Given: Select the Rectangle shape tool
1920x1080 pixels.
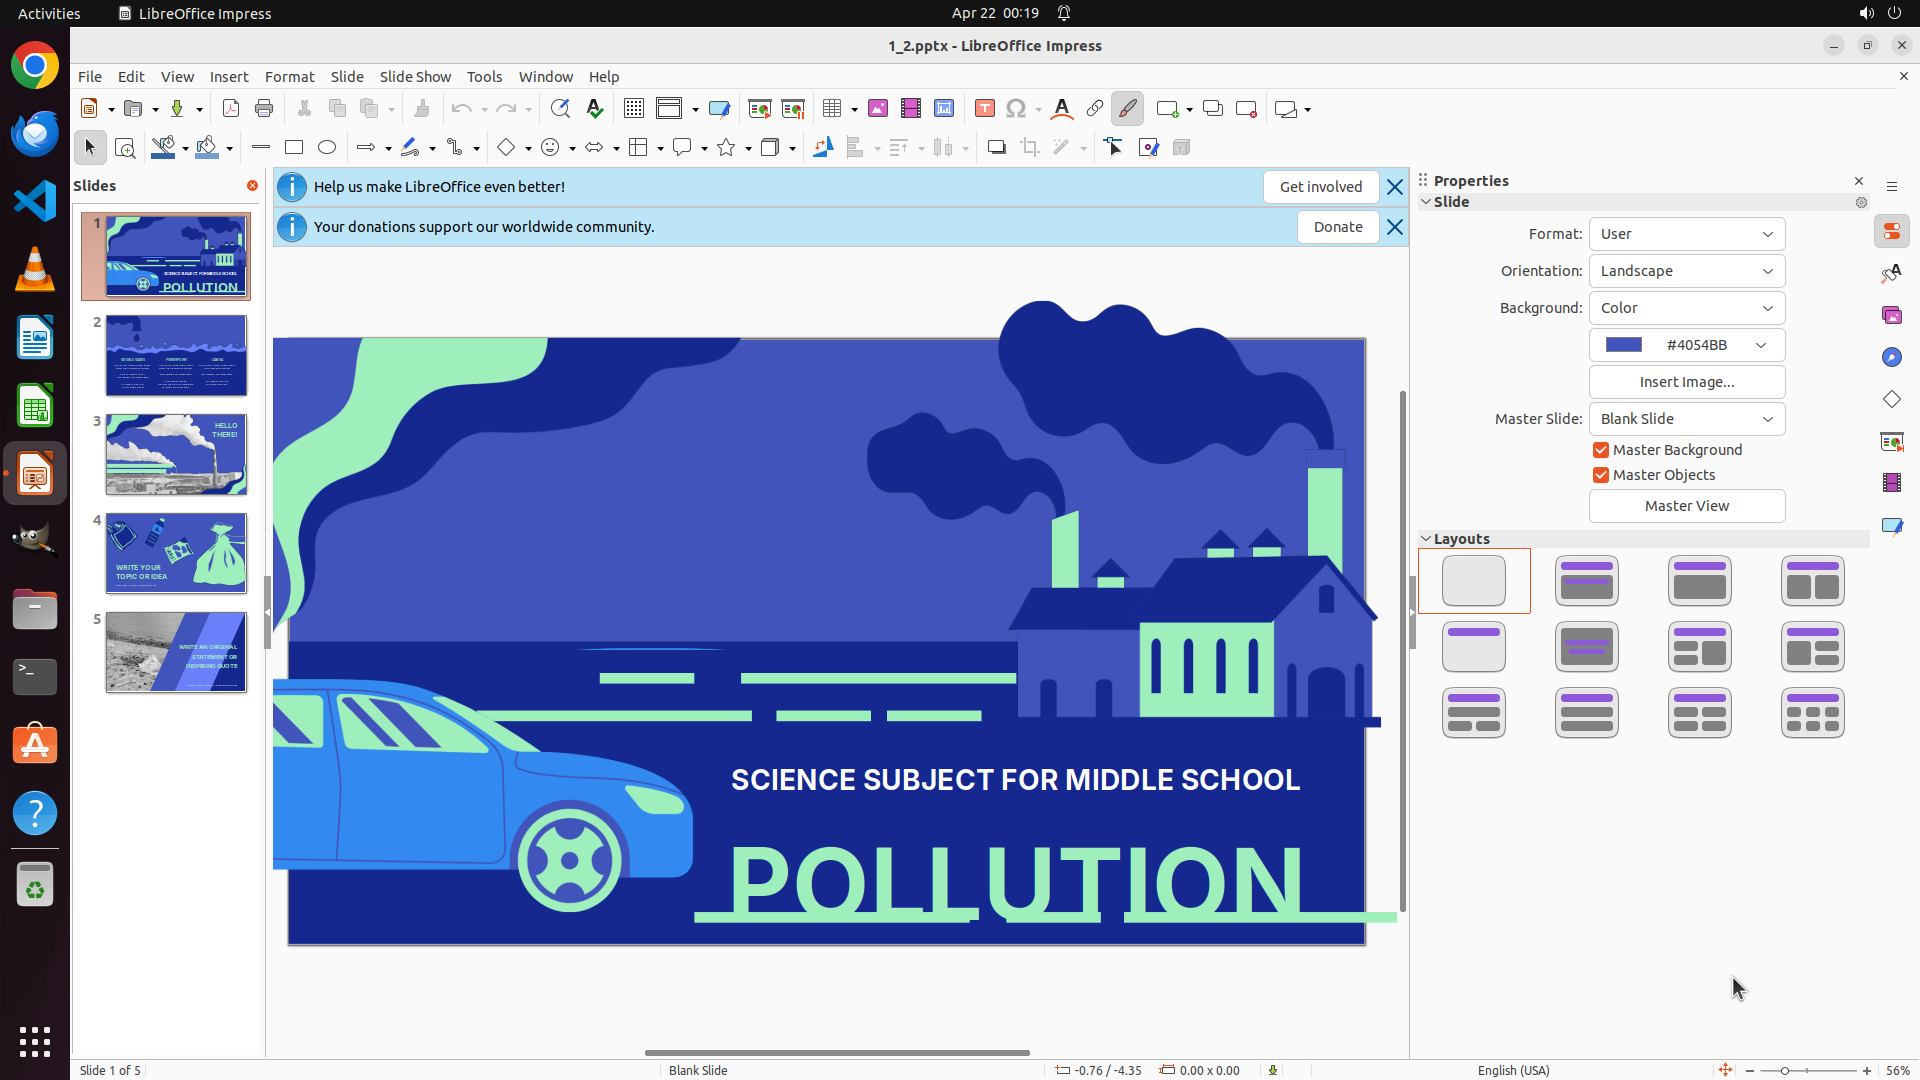Looking at the screenshot, I should [x=294, y=148].
